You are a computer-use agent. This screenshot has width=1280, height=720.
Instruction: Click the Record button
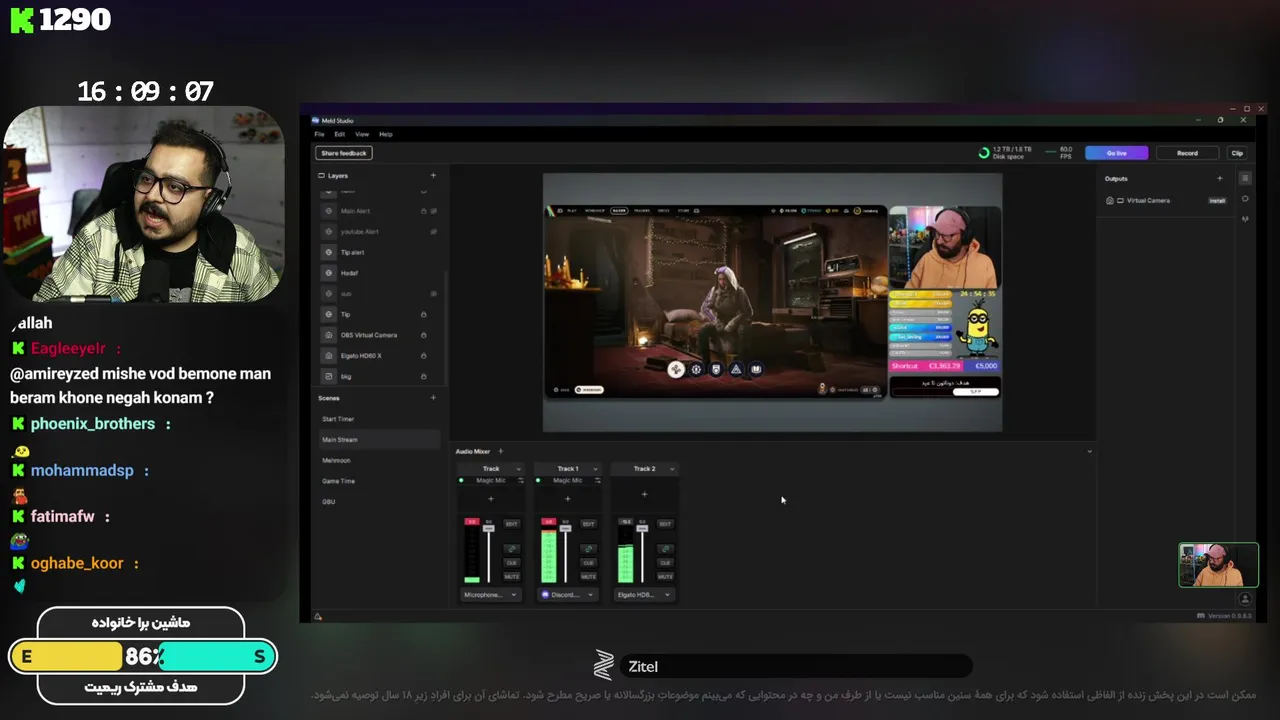click(x=1187, y=153)
